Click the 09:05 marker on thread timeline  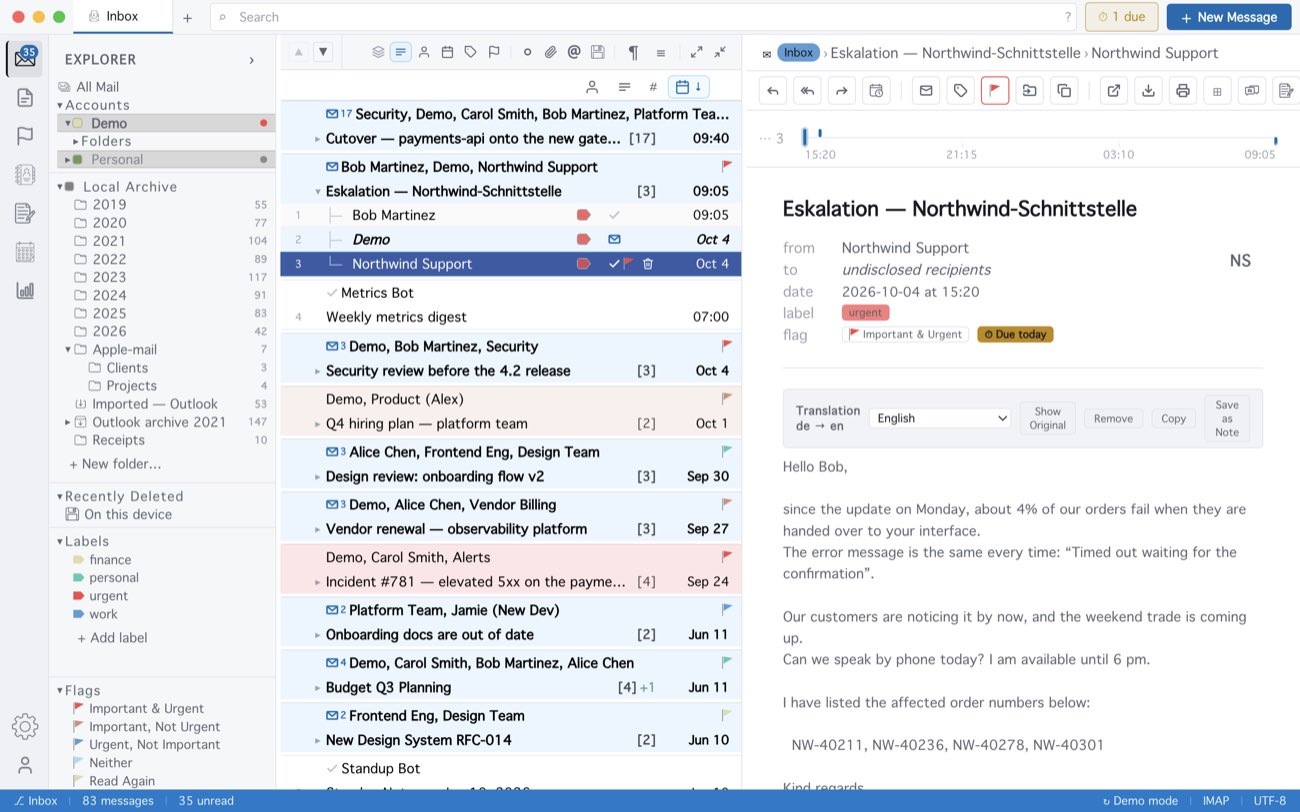click(x=1275, y=141)
